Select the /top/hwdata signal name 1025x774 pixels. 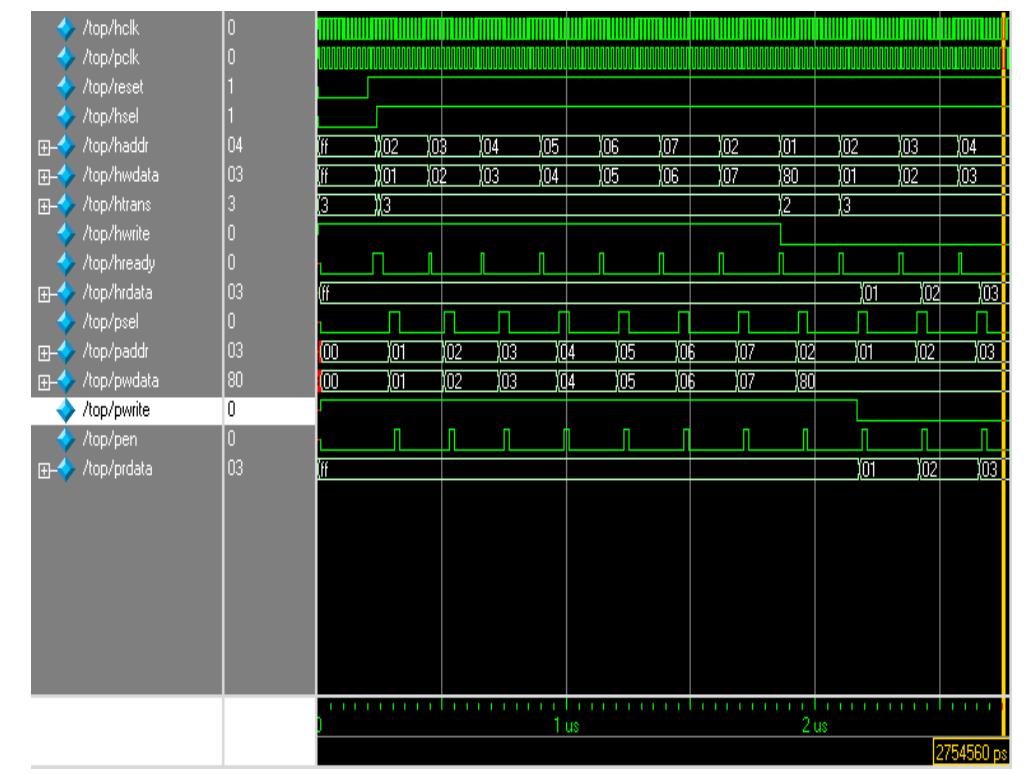click(120, 175)
